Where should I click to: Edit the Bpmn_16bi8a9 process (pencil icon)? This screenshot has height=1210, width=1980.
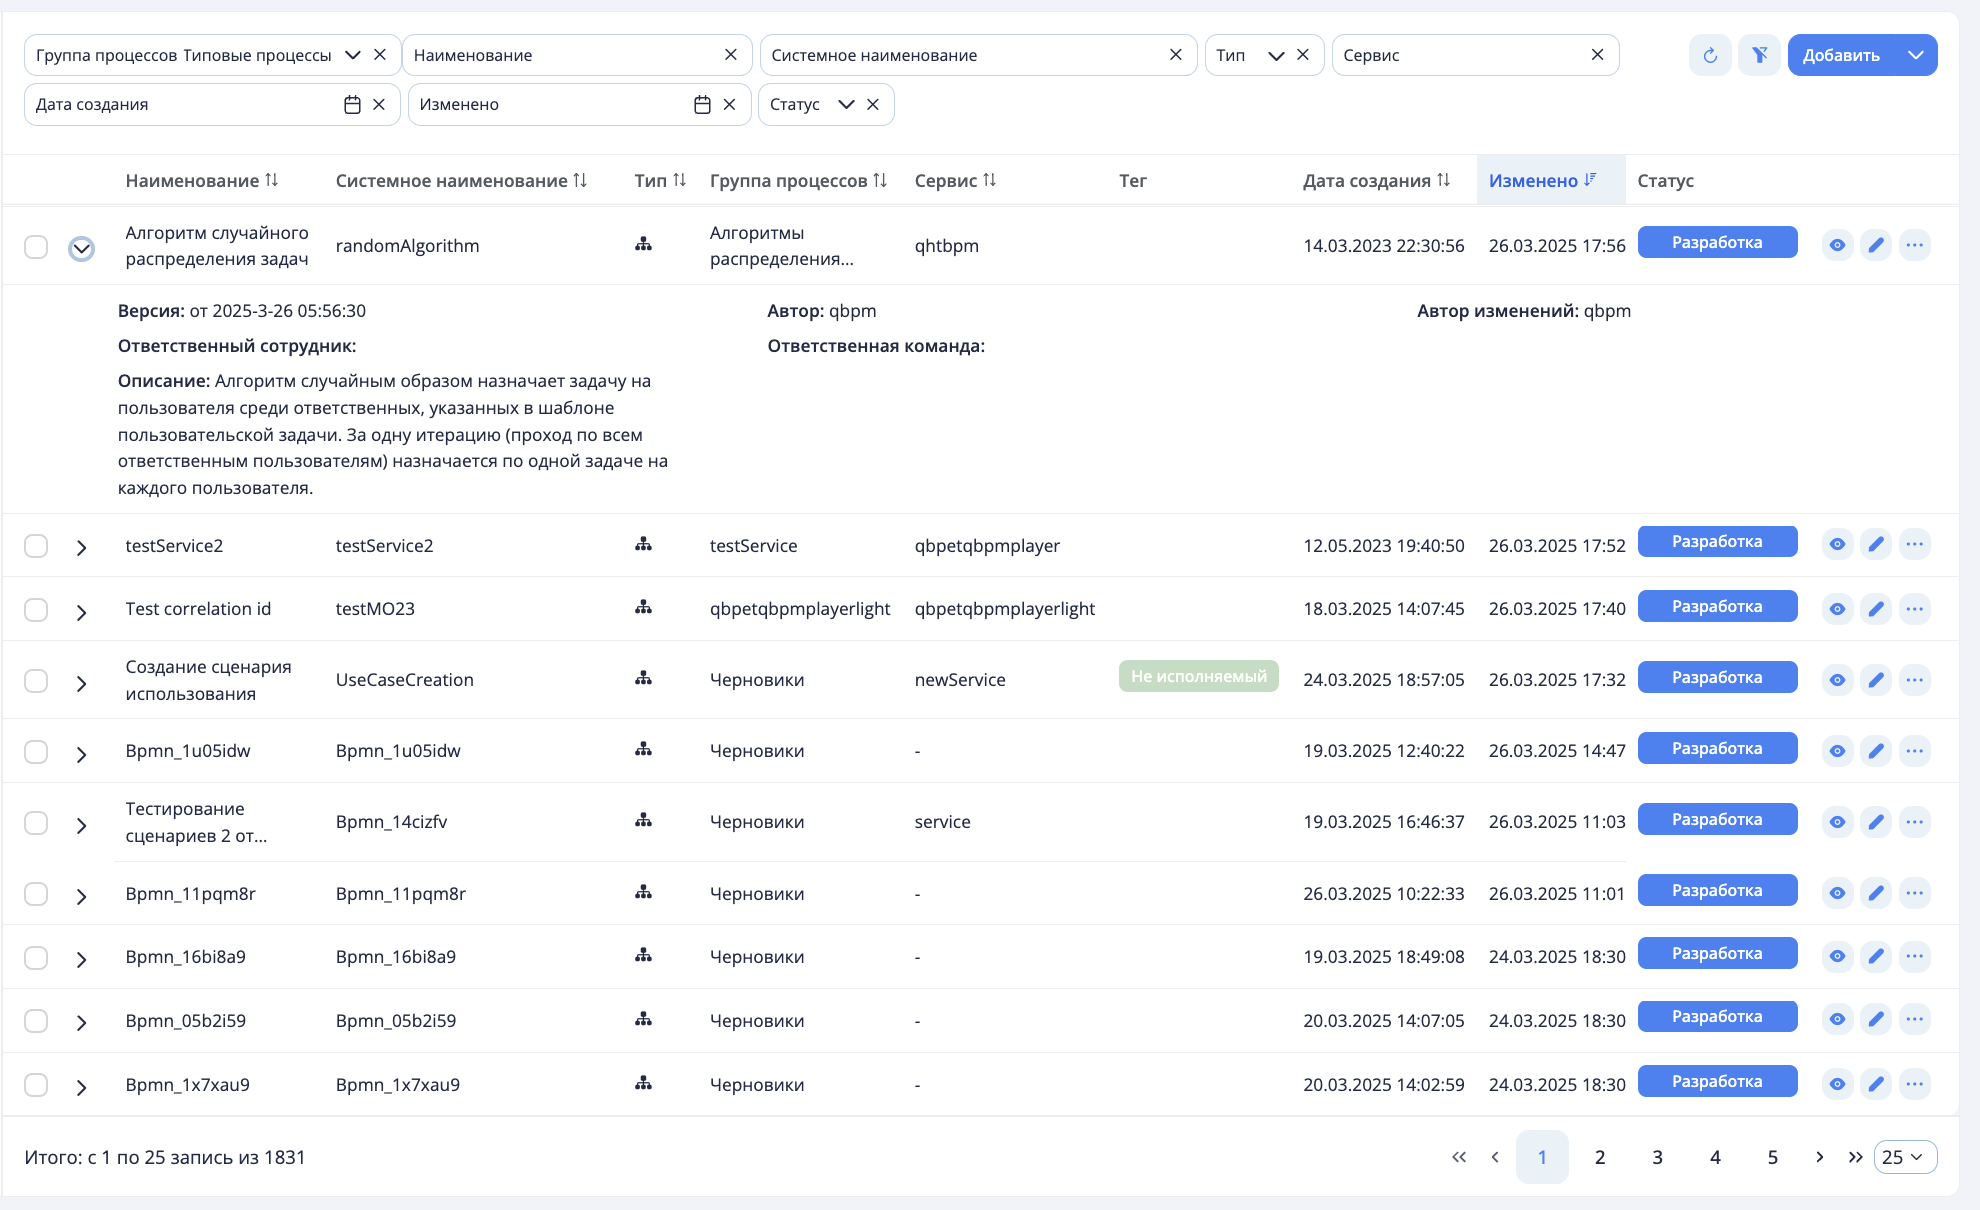pos(1876,956)
